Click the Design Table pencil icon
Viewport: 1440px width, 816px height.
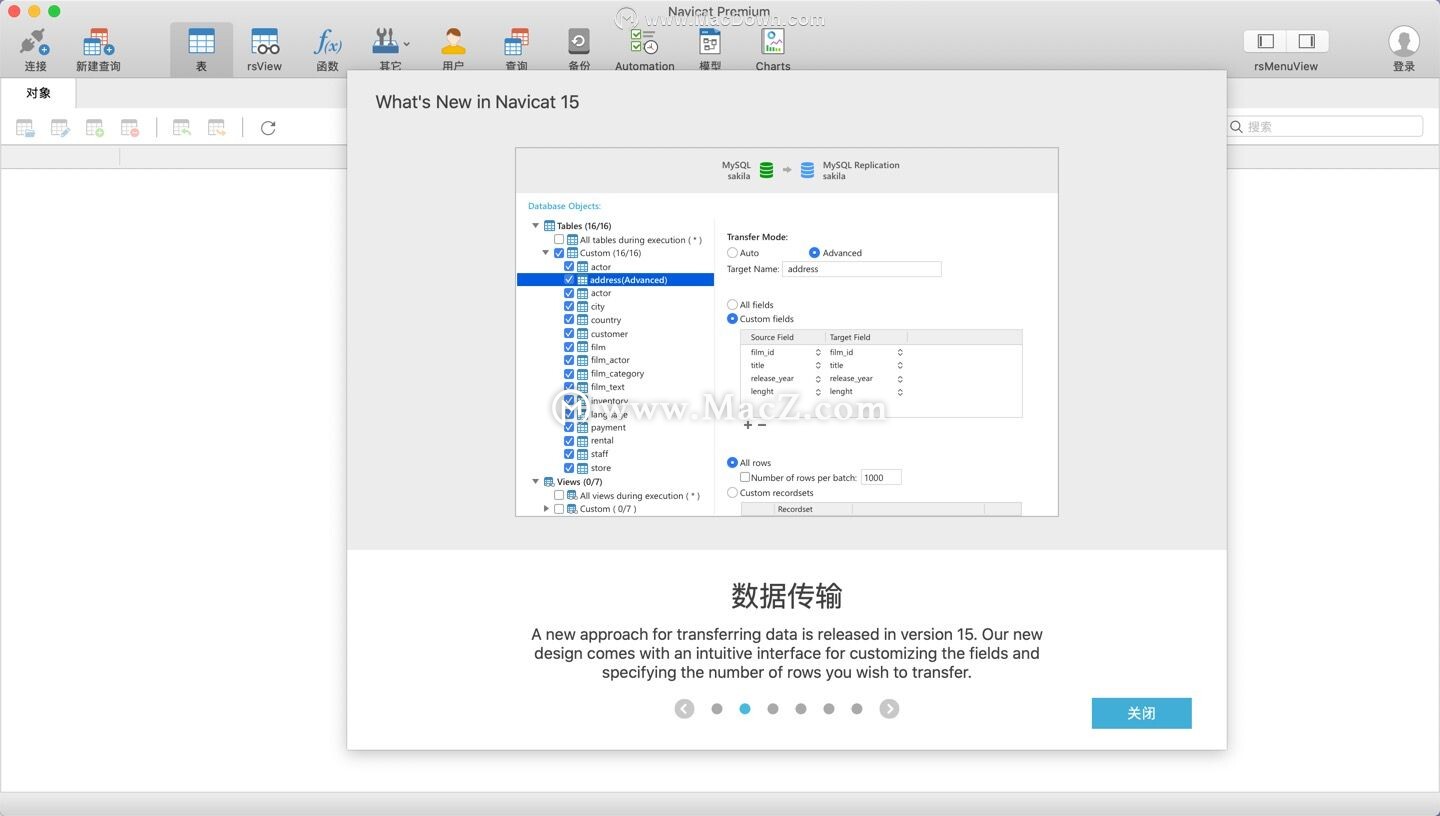click(60, 128)
